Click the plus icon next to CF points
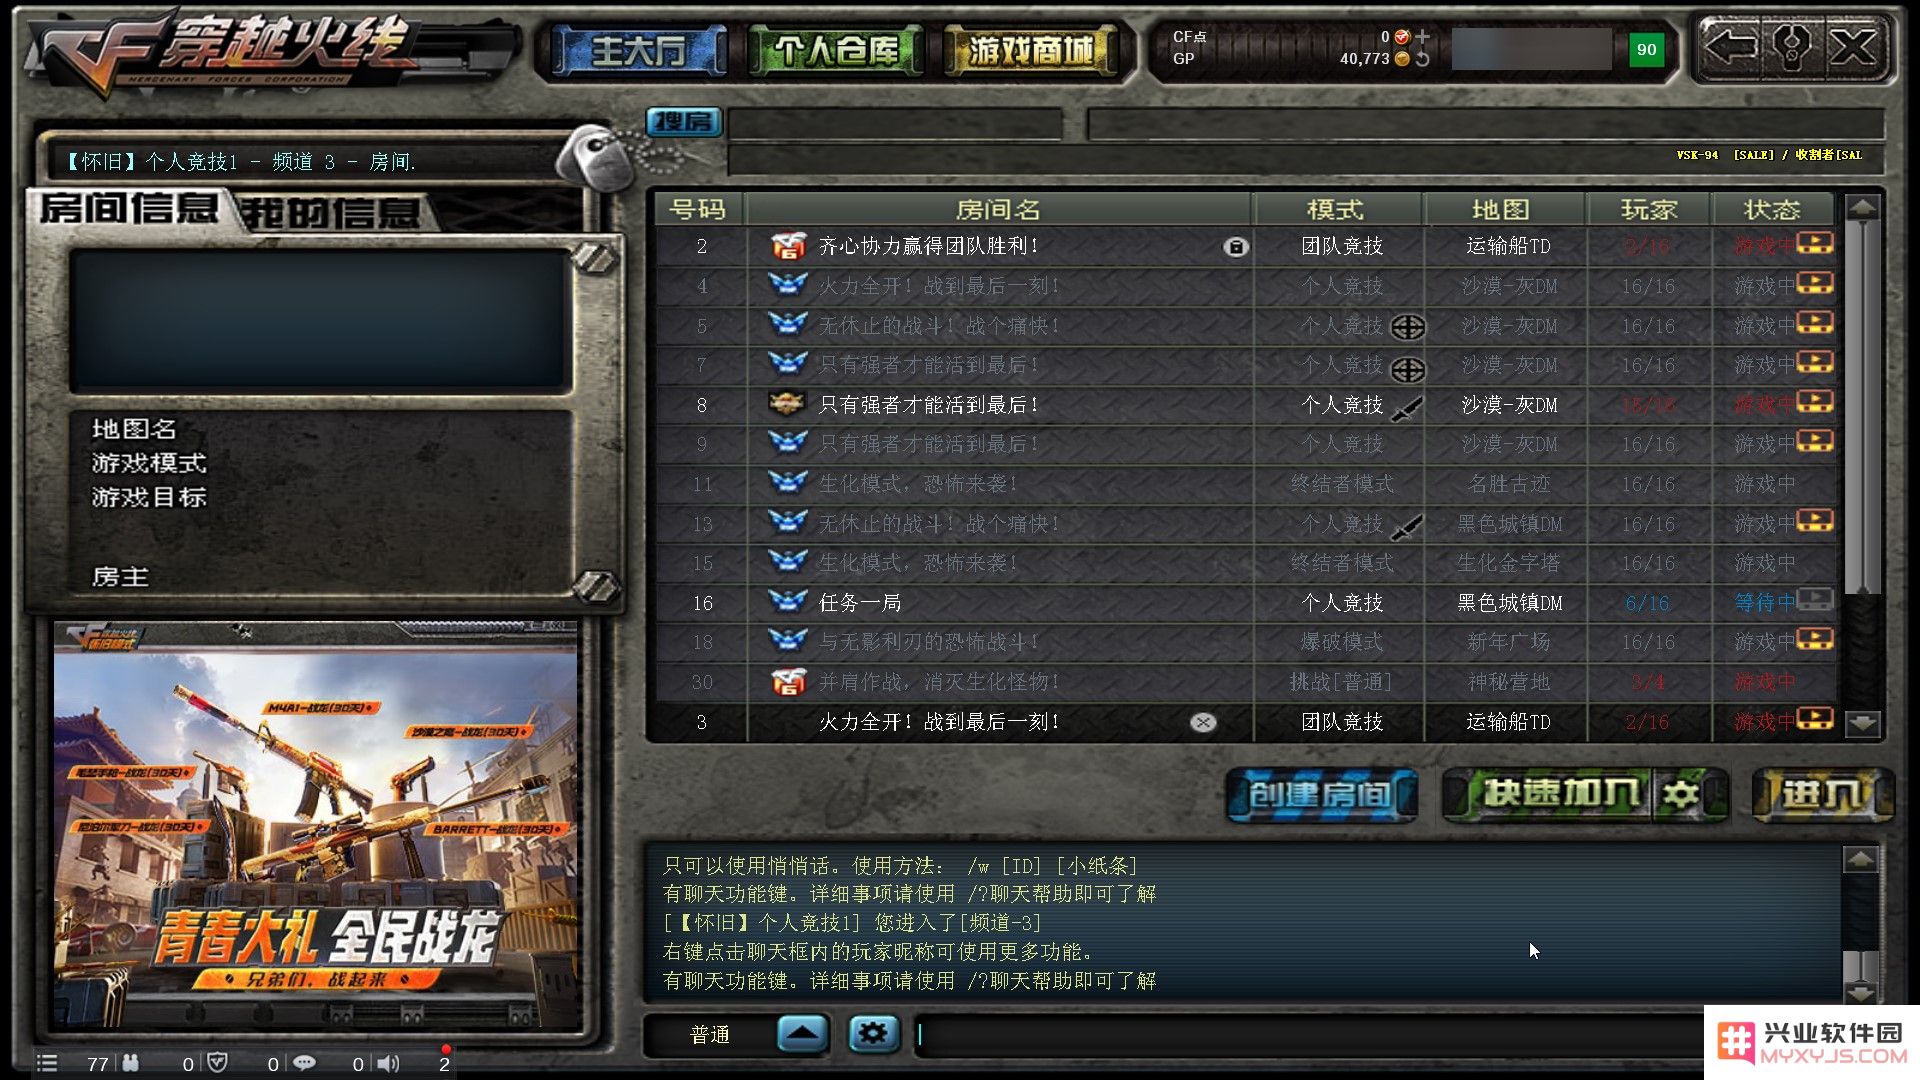The width and height of the screenshot is (1920, 1080). [x=1422, y=37]
